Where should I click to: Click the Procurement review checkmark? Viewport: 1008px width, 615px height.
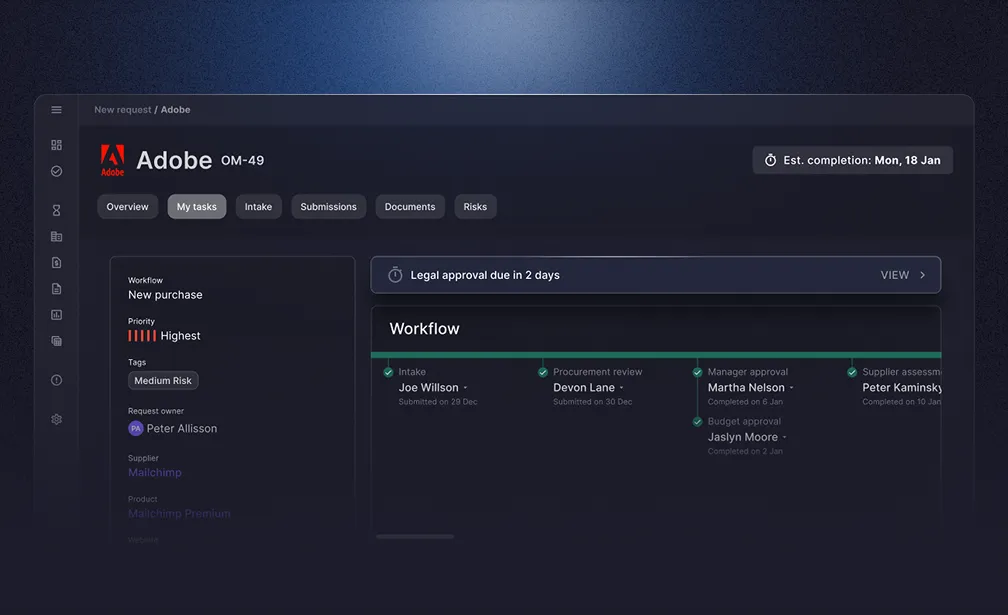pyautogui.click(x=543, y=372)
